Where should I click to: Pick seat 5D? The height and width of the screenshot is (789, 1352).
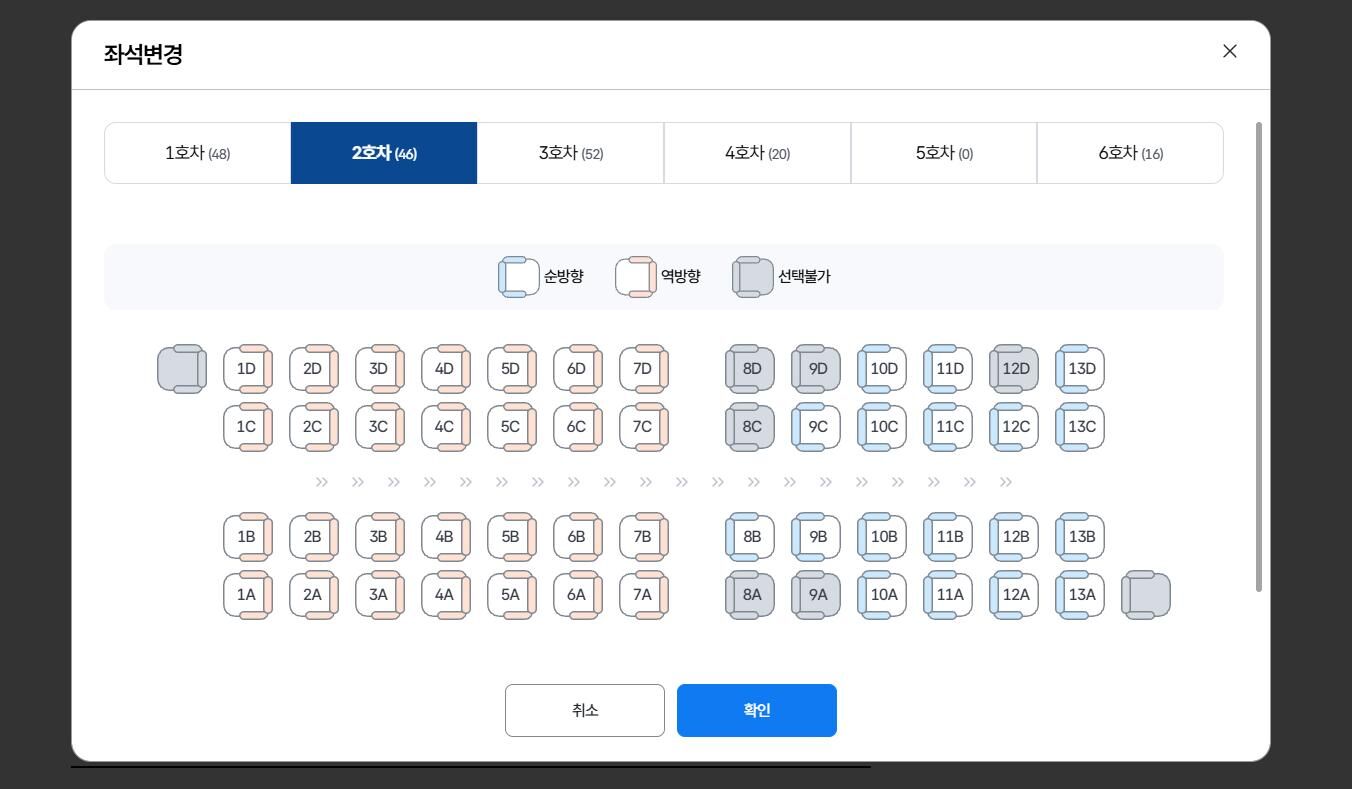pyautogui.click(x=511, y=369)
